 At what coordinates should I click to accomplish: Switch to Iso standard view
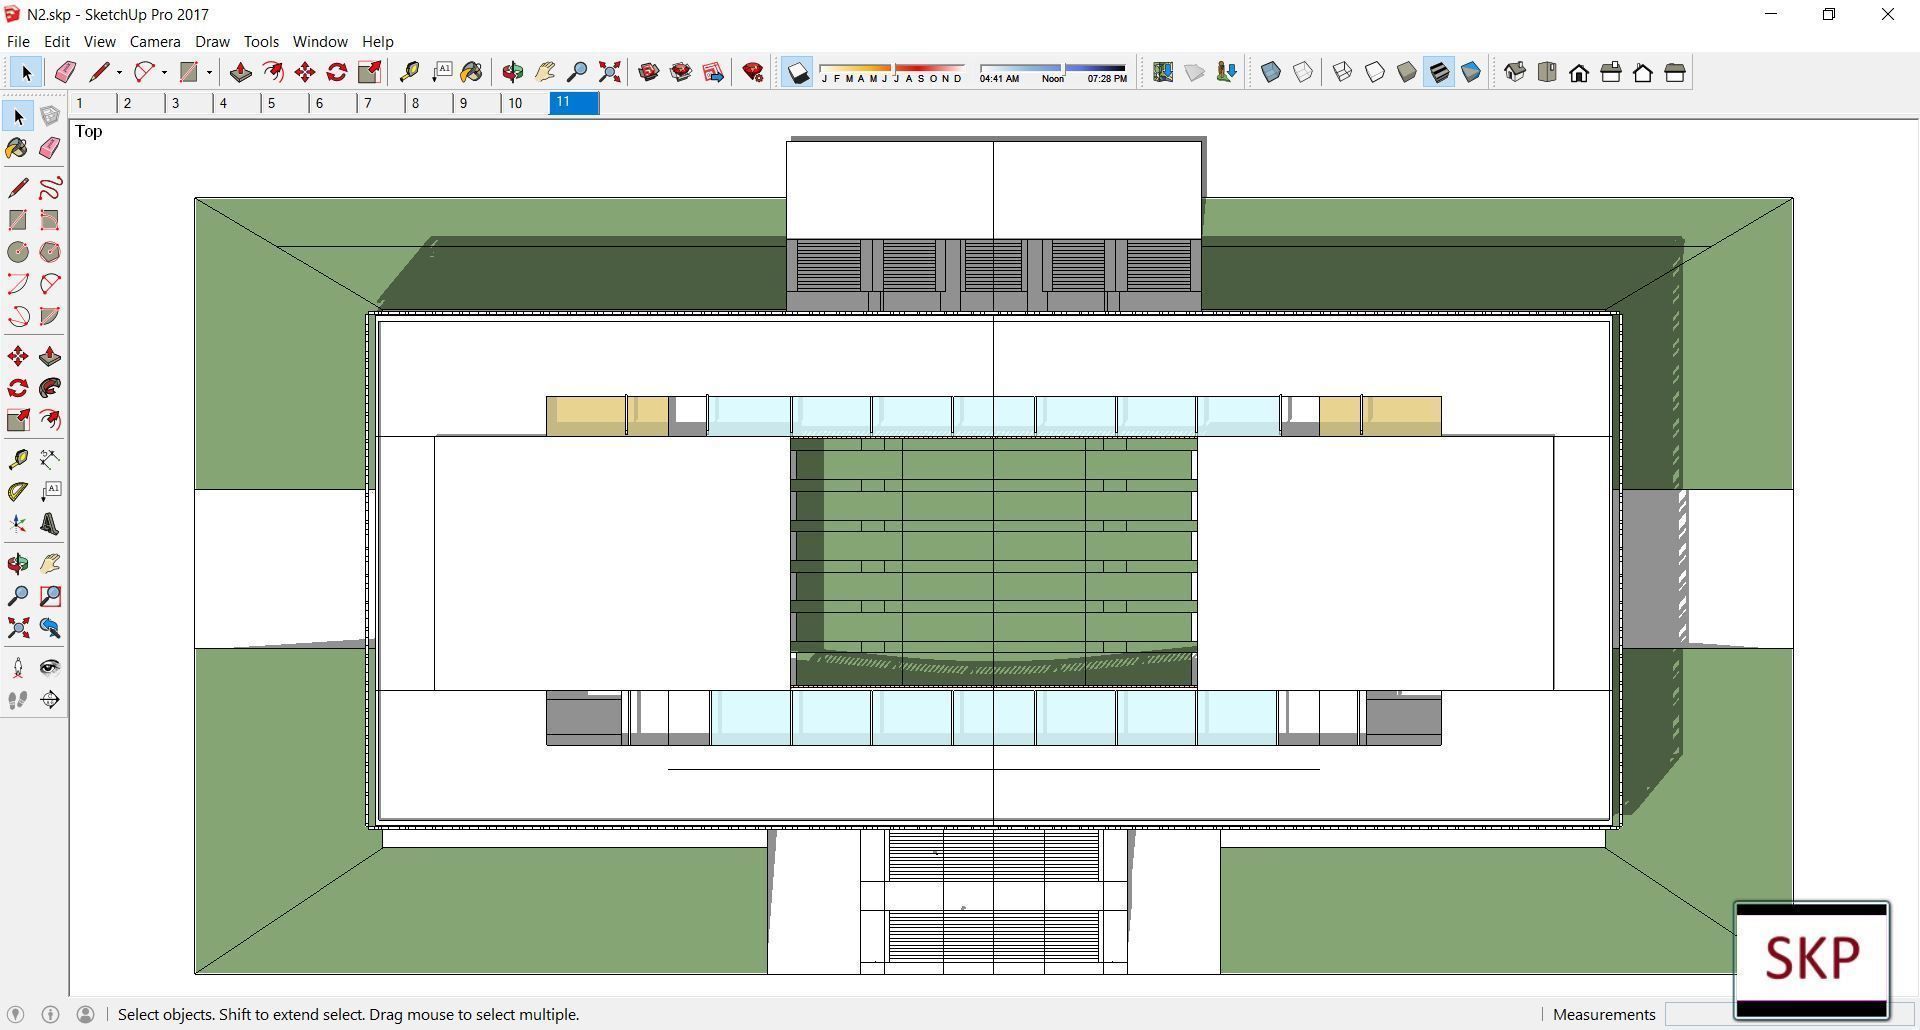(1515, 72)
